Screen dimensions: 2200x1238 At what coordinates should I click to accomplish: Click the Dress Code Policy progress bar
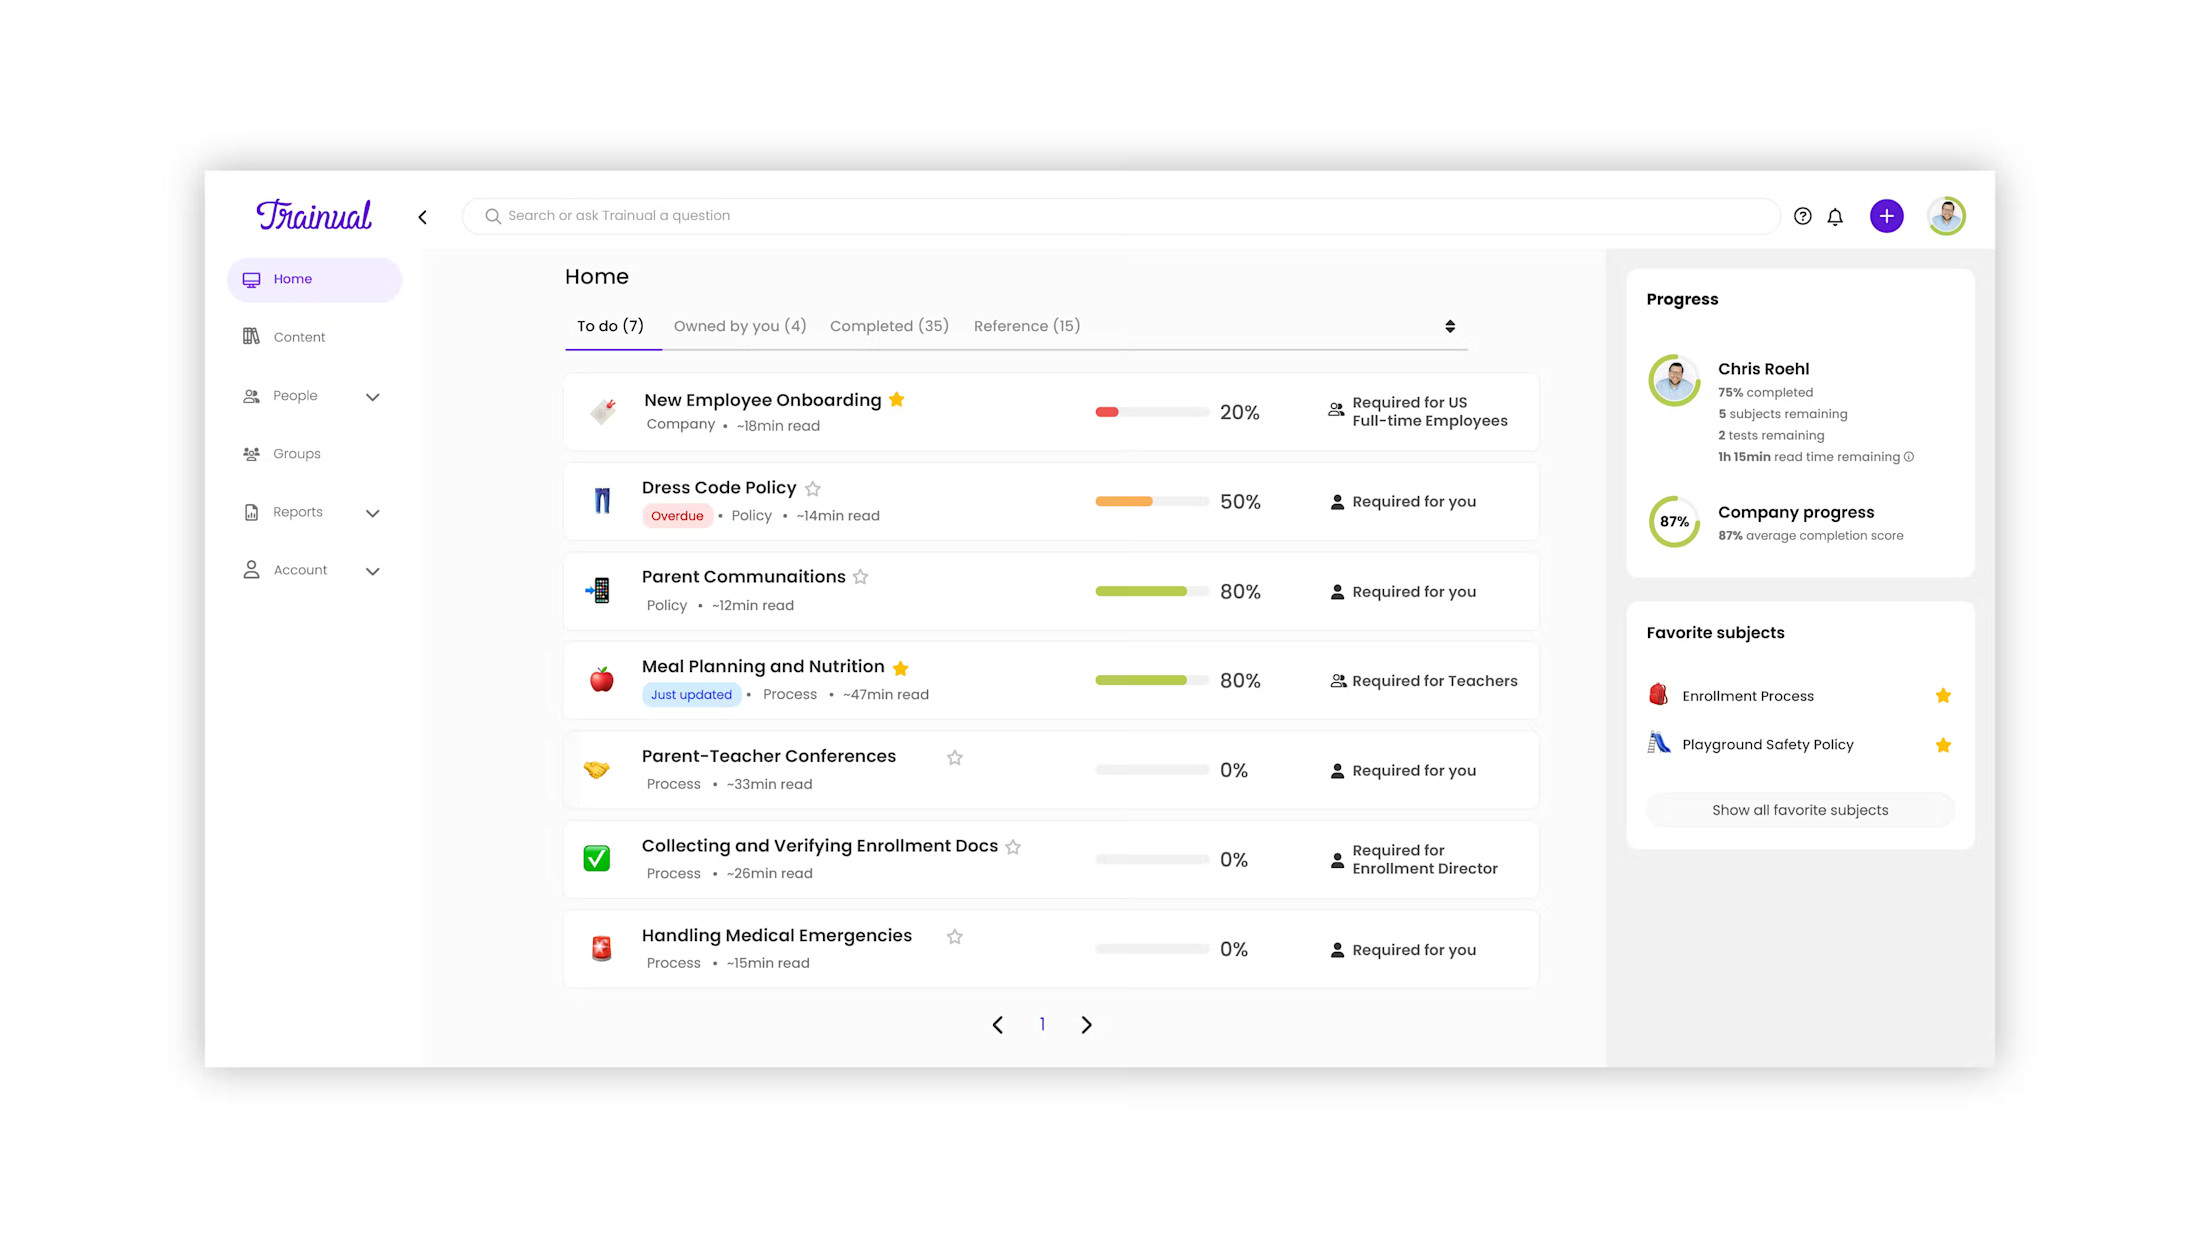pos(1151,501)
